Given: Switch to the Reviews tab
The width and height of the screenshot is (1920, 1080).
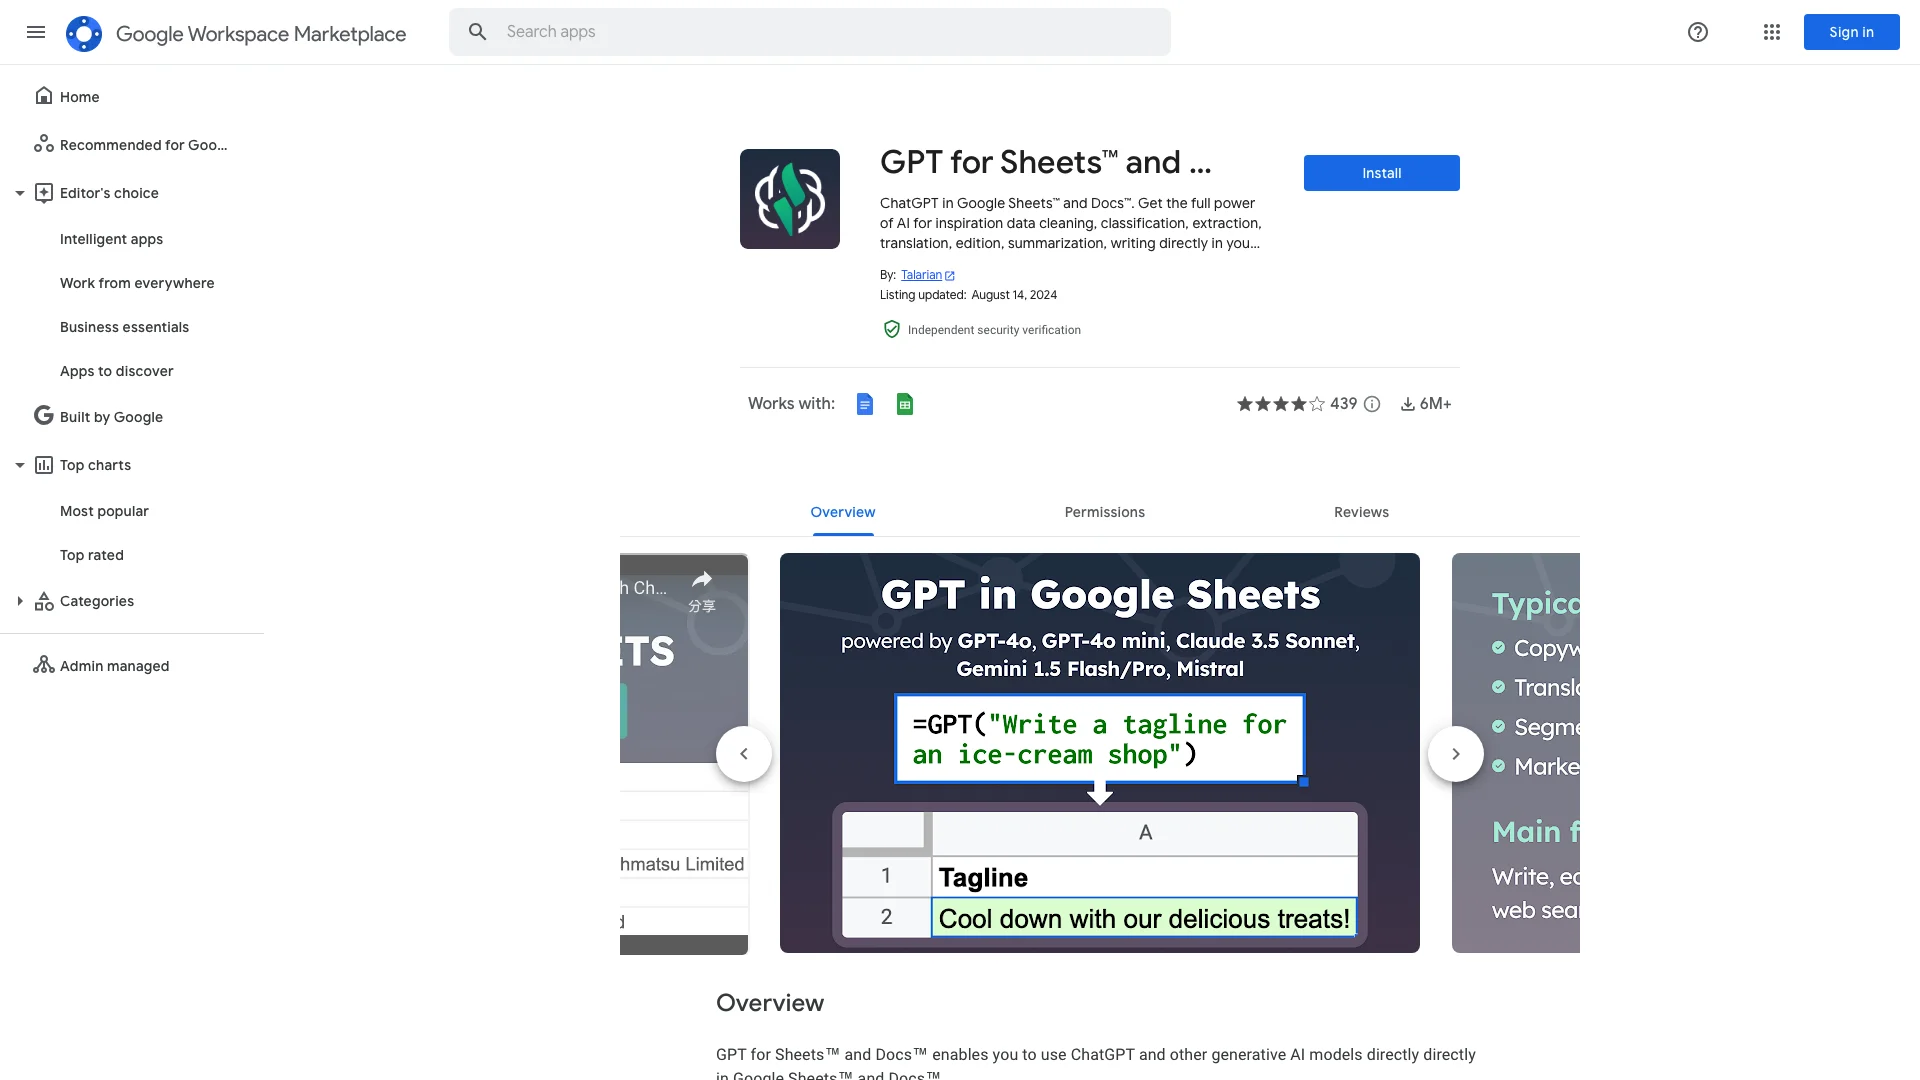Looking at the screenshot, I should point(1361,512).
